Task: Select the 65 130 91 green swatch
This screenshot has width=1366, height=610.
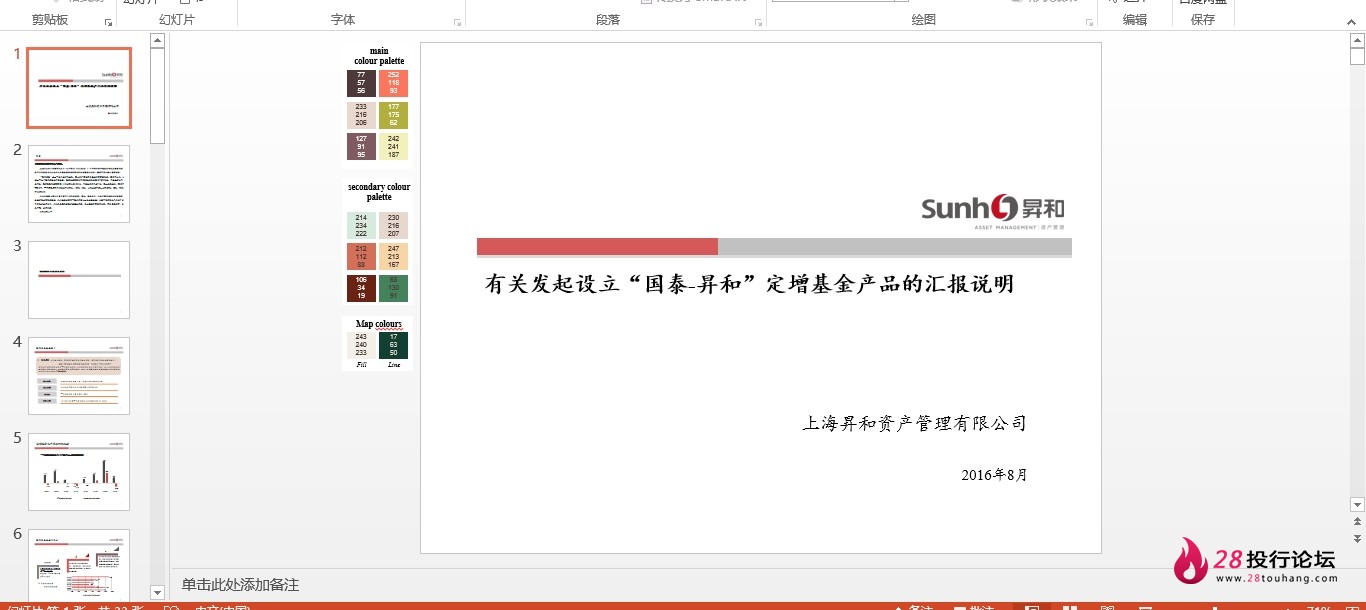Action: pyautogui.click(x=393, y=289)
